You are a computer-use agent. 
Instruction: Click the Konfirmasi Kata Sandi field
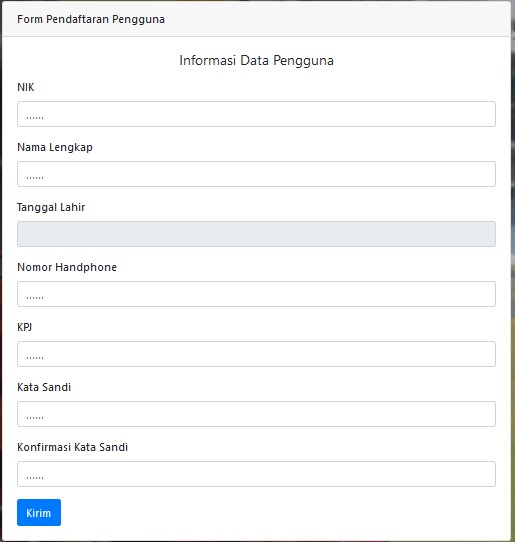tap(256, 474)
